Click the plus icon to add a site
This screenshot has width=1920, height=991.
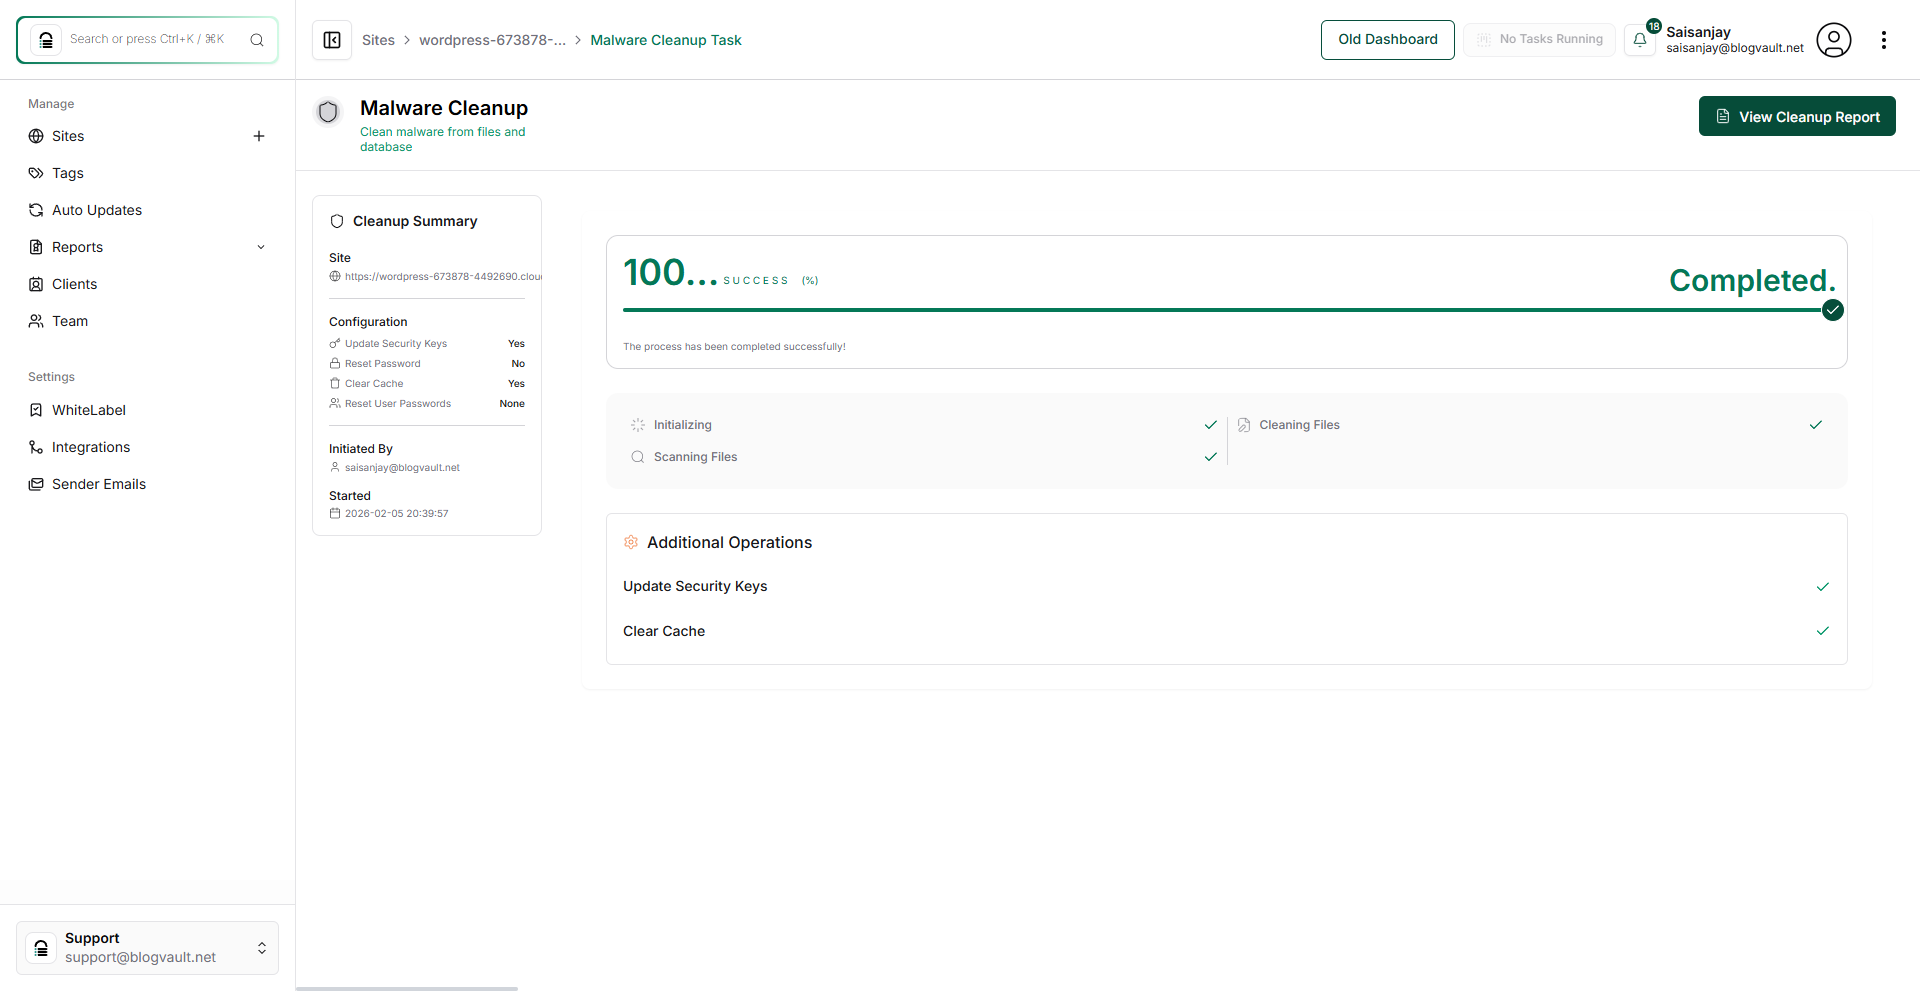[259, 136]
